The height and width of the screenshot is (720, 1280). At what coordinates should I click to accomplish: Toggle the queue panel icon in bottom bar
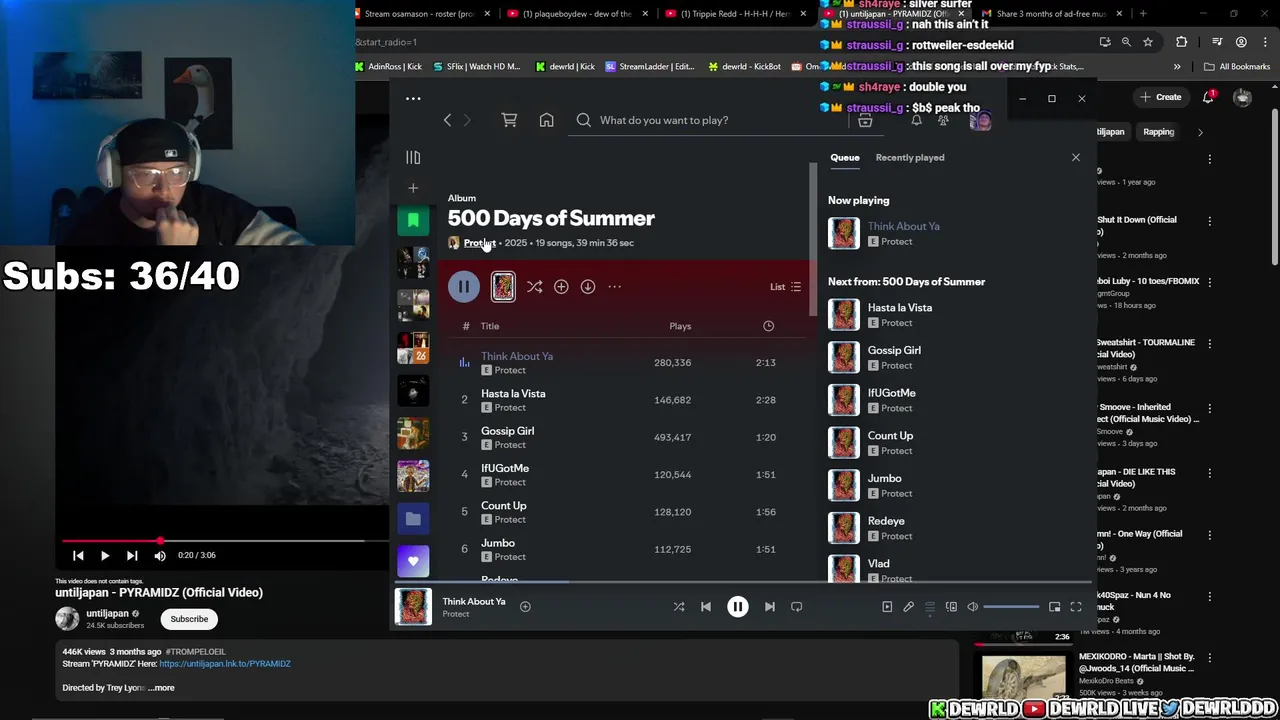pos(929,606)
